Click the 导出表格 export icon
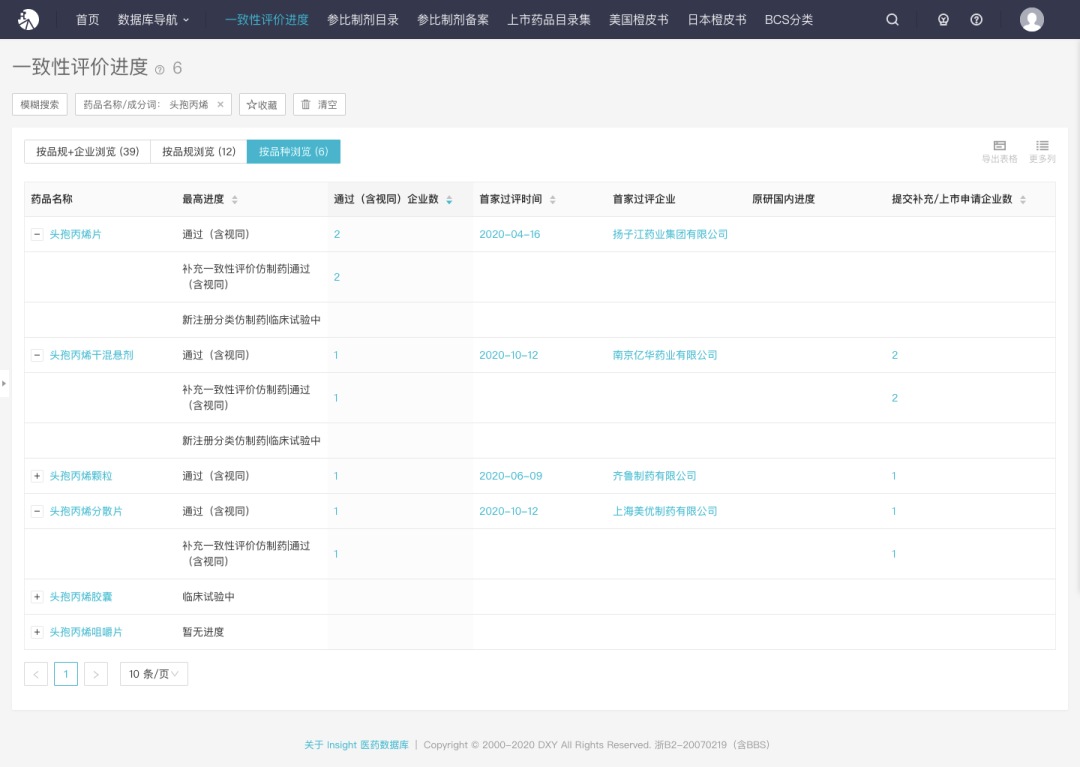 pyautogui.click(x=999, y=151)
